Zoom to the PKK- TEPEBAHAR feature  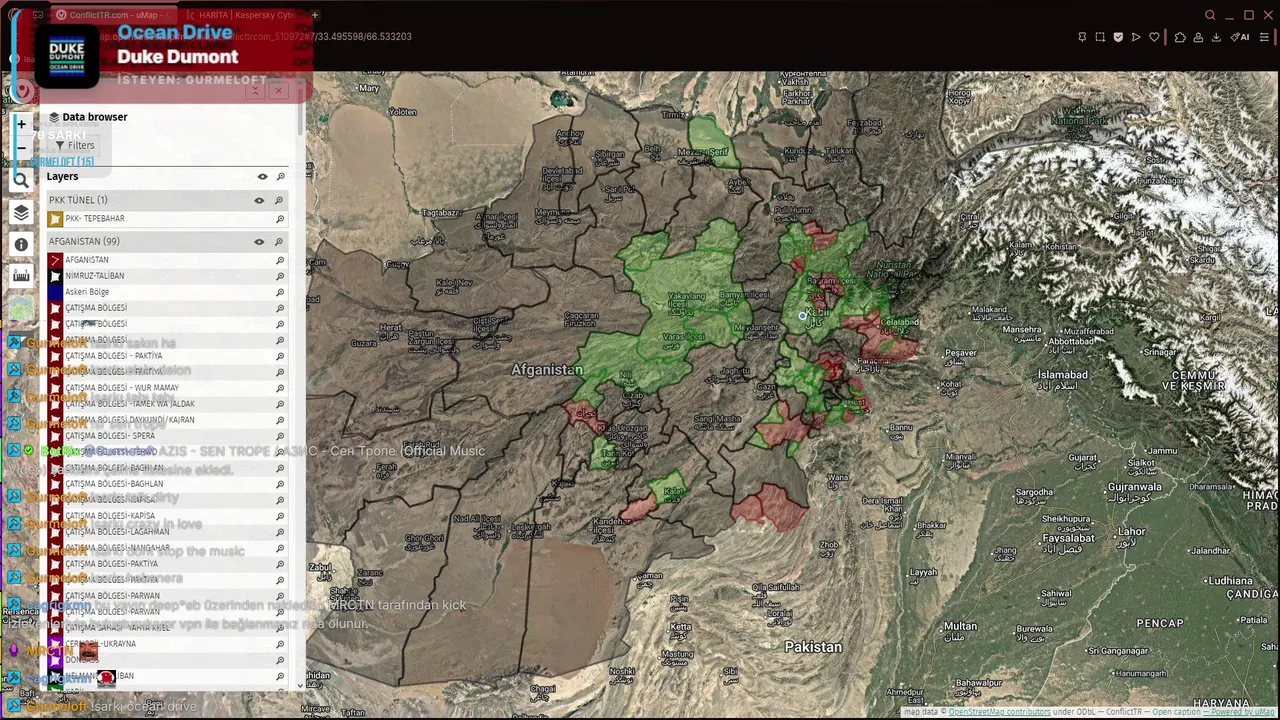point(280,219)
